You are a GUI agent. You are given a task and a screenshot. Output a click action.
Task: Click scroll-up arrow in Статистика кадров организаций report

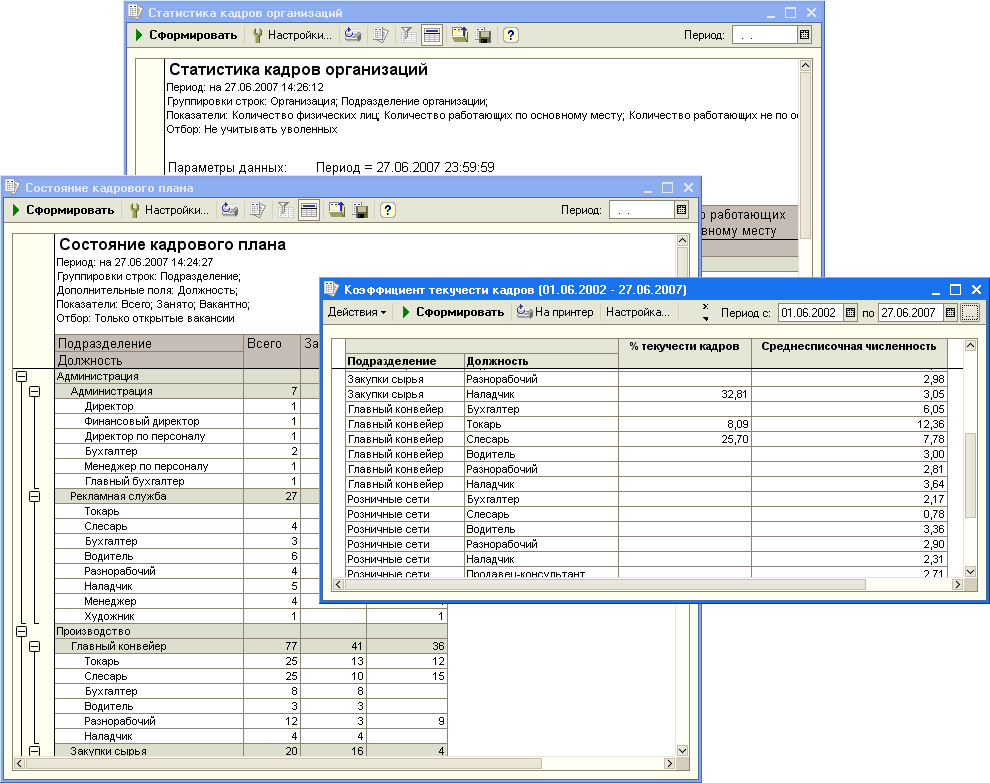coord(805,65)
